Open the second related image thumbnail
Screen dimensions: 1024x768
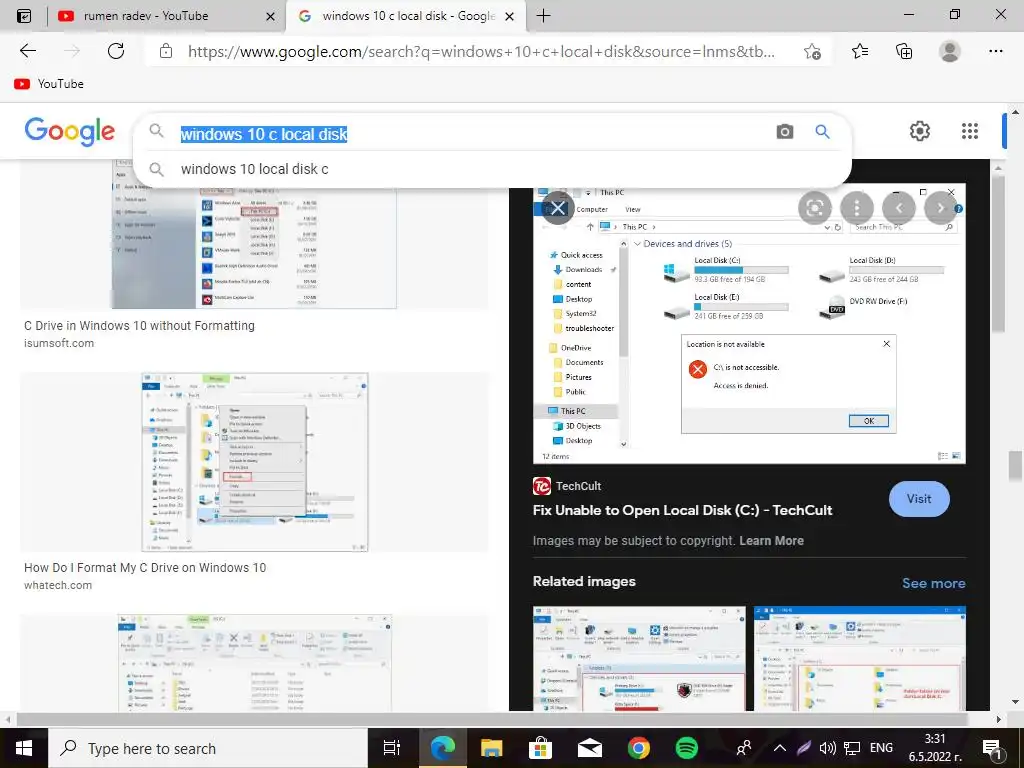(x=859, y=658)
